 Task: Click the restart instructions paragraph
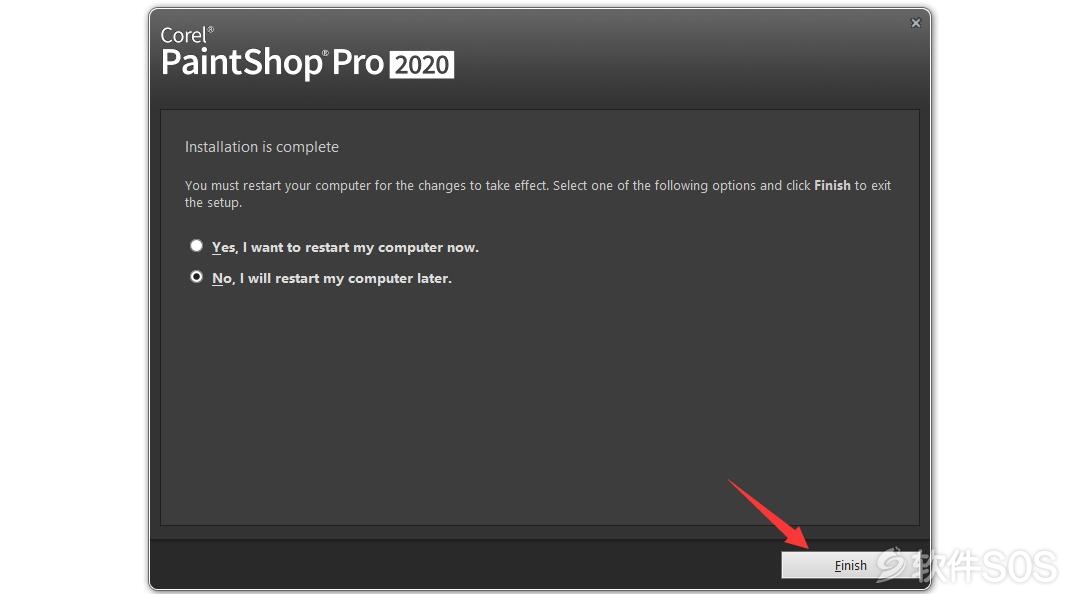click(538, 194)
